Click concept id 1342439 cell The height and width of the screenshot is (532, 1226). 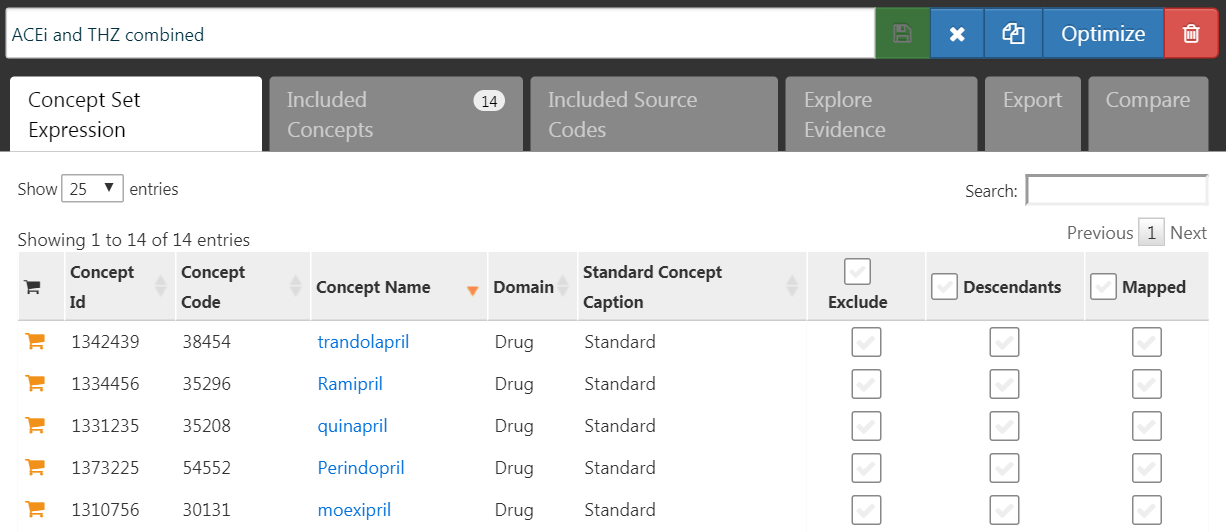pyautogui.click(x=105, y=342)
